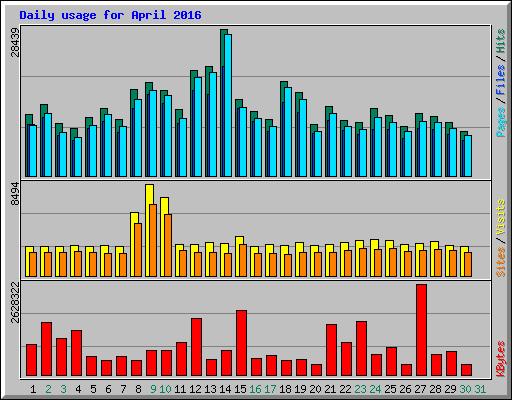
Task: Click day 14 on the x-axis
Action: (x=225, y=389)
